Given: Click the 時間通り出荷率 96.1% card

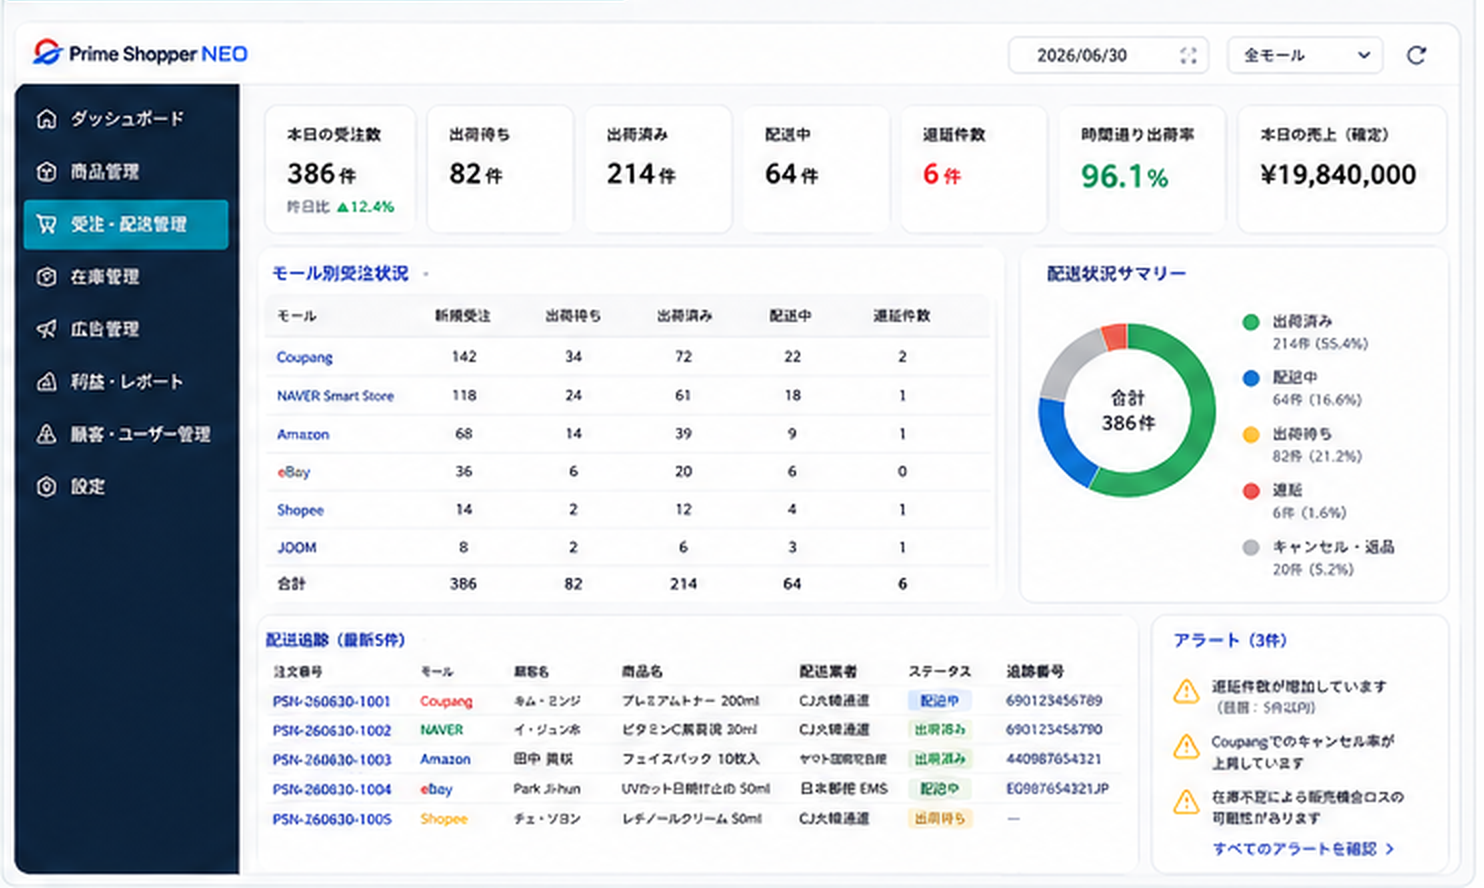Looking at the screenshot, I should pyautogui.click(x=1142, y=169).
